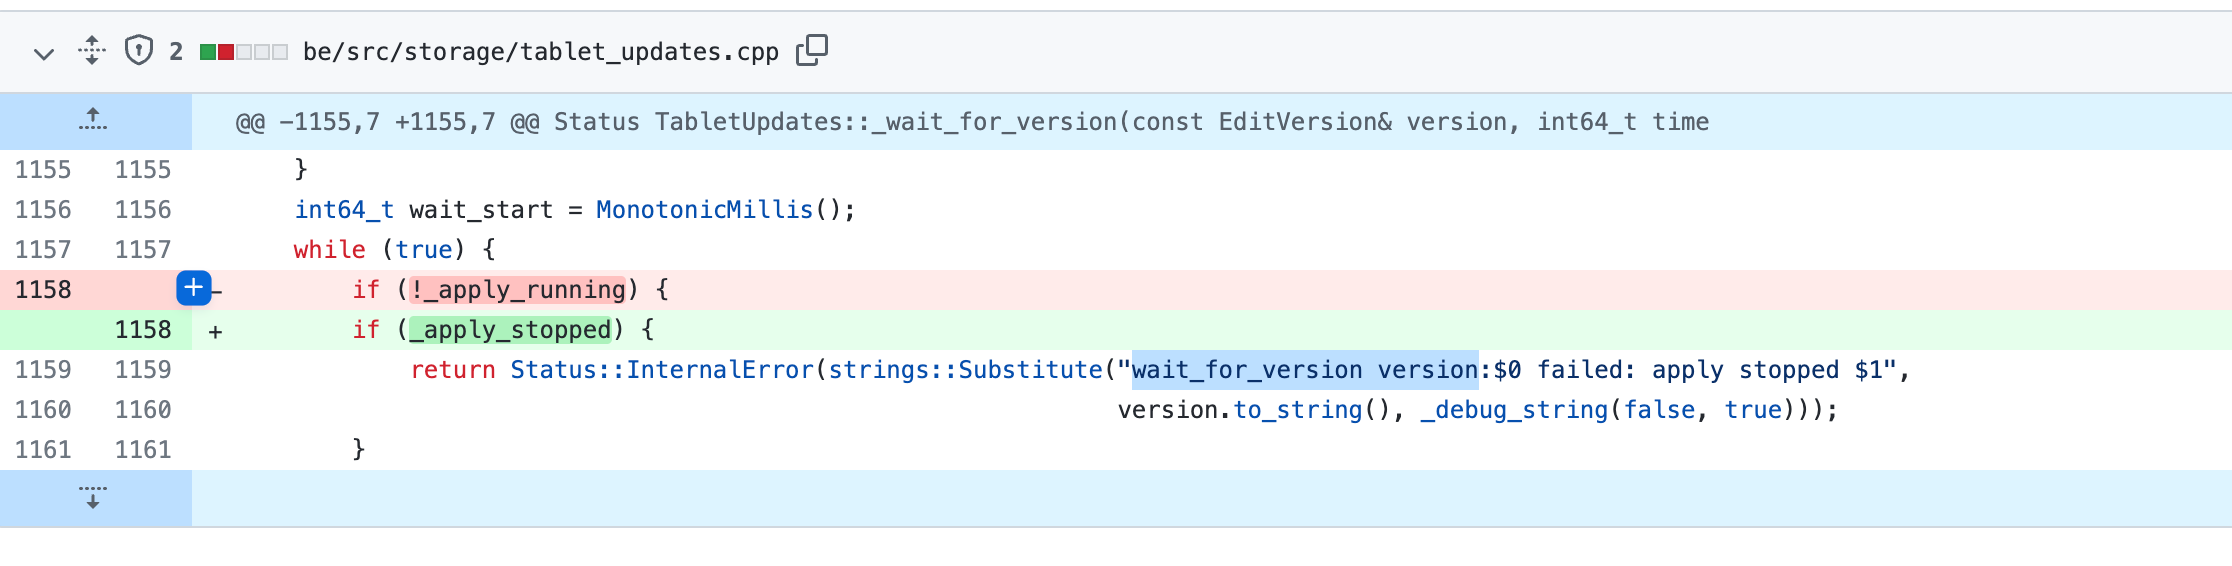Click the _debug_string function call
Screen dimensions: 2232x566
click(1514, 410)
